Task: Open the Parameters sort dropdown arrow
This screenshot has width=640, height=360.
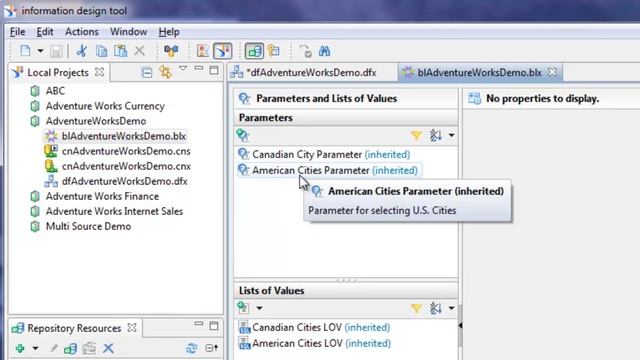Action: 451,135
